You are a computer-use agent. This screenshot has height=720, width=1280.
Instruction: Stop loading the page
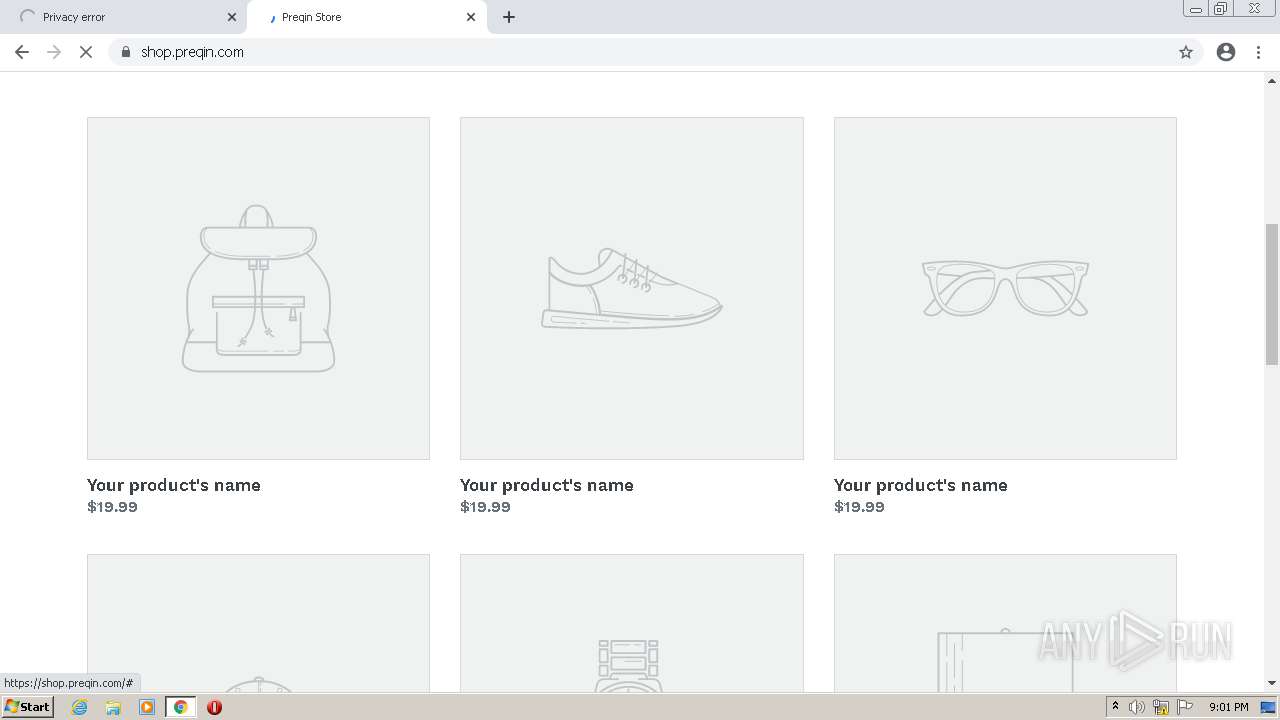tap(86, 52)
